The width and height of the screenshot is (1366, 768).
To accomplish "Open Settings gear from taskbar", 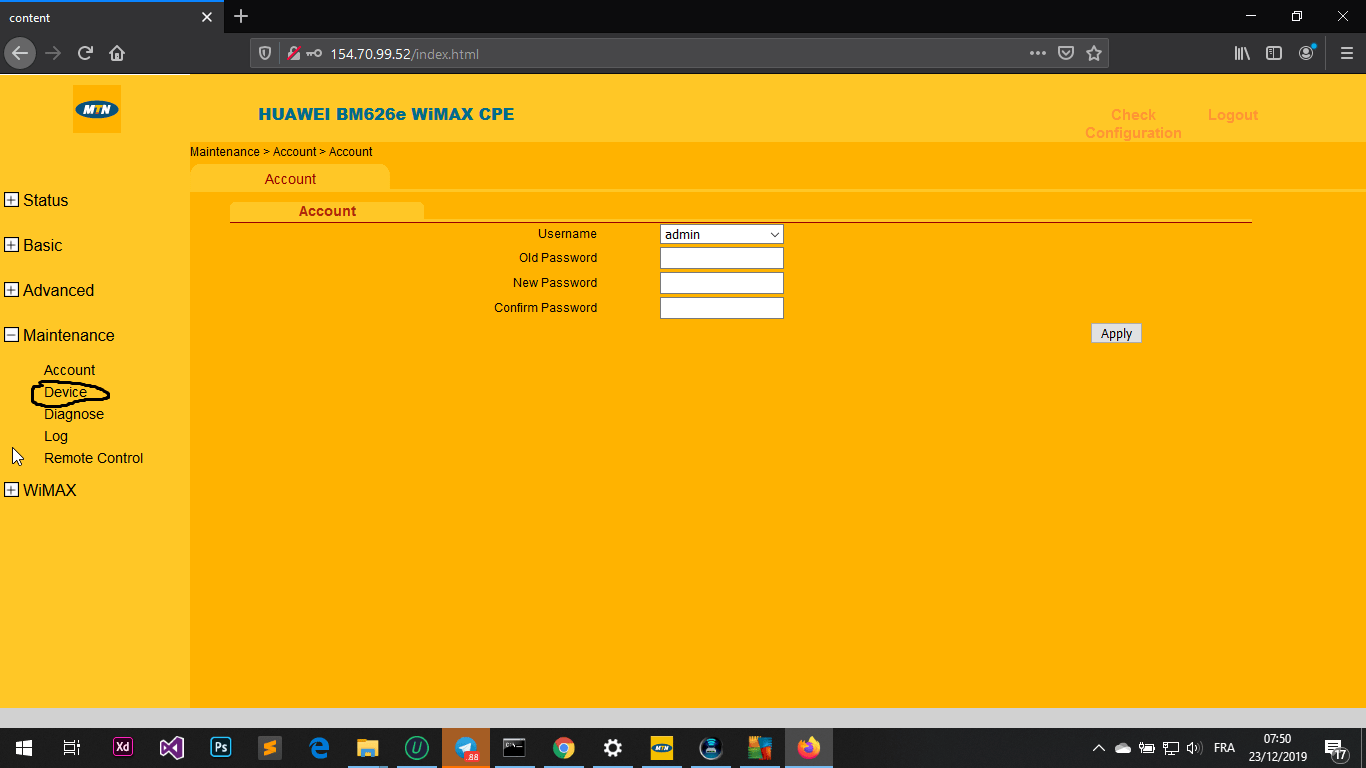I will (x=613, y=748).
